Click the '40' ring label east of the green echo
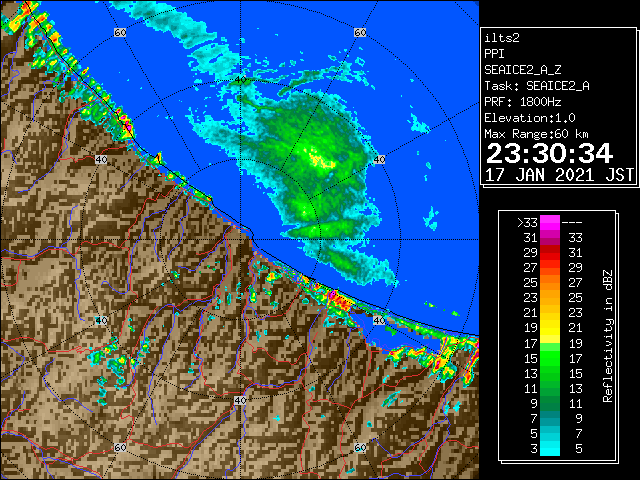The width and height of the screenshot is (640, 480). click(379, 159)
